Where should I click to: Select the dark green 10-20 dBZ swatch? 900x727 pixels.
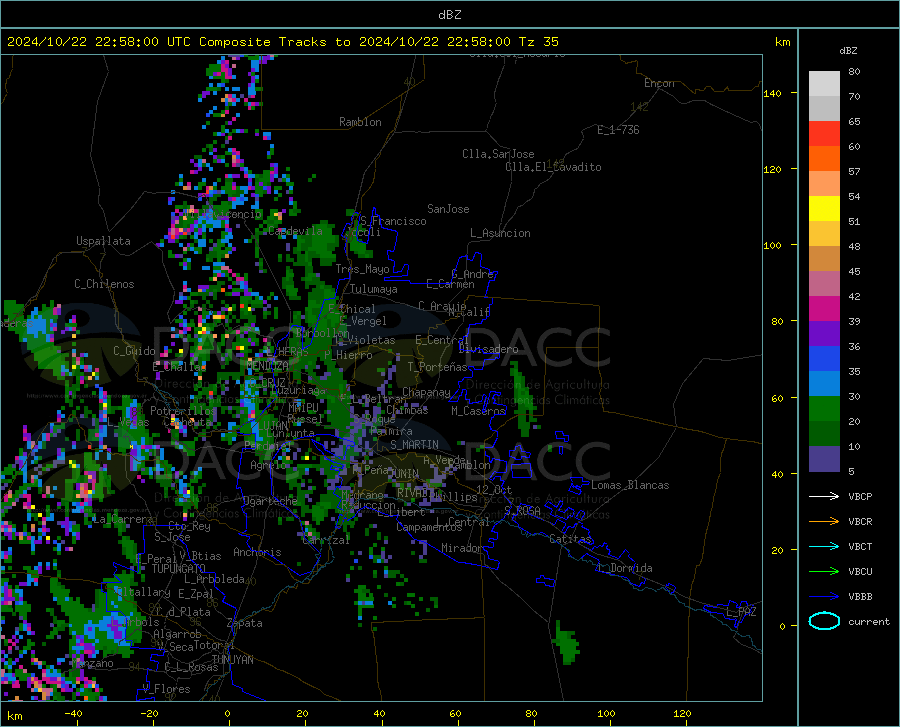[824, 434]
